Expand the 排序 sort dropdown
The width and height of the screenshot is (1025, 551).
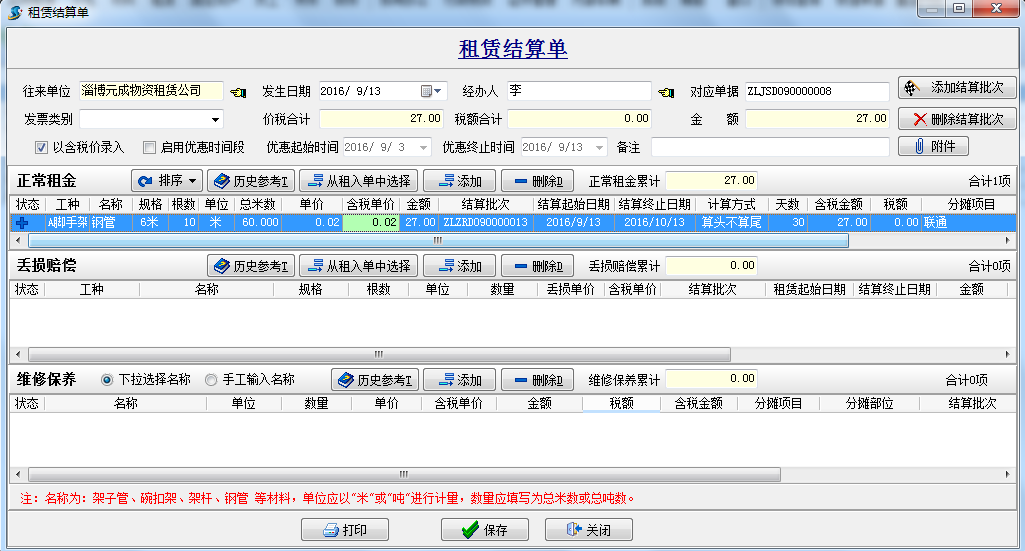point(168,181)
